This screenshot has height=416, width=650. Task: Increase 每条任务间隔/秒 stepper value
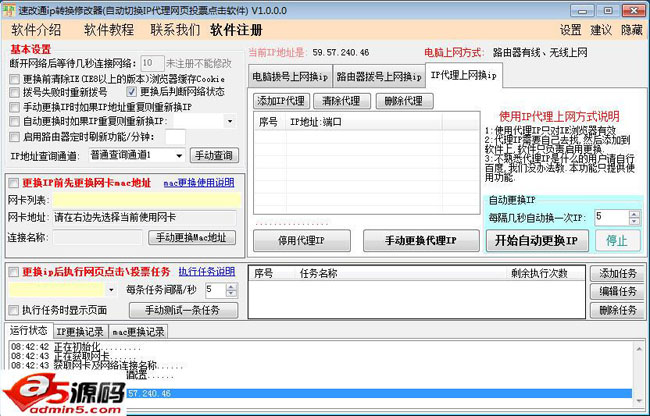[x=232, y=286]
